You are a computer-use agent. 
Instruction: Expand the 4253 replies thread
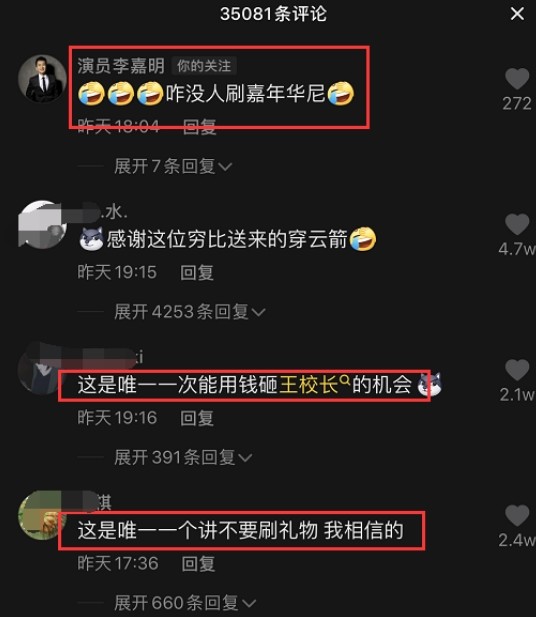tap(190, 312)
